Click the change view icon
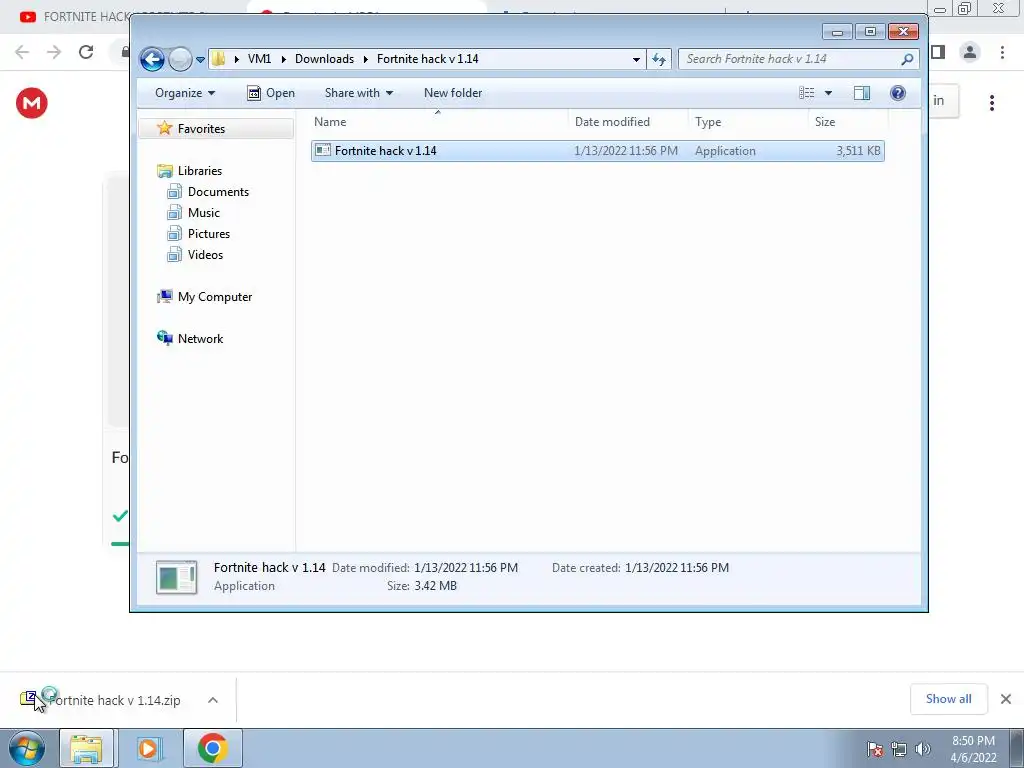This screenshot has width=1024, height=768. tap(807, 93)
